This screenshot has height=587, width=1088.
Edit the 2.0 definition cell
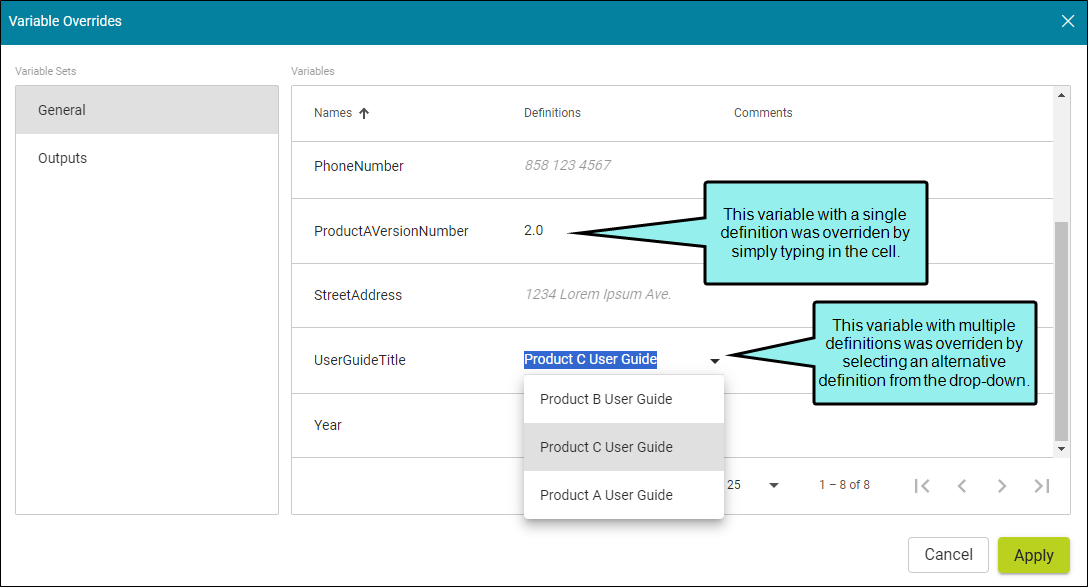click(x=534, y=230)
